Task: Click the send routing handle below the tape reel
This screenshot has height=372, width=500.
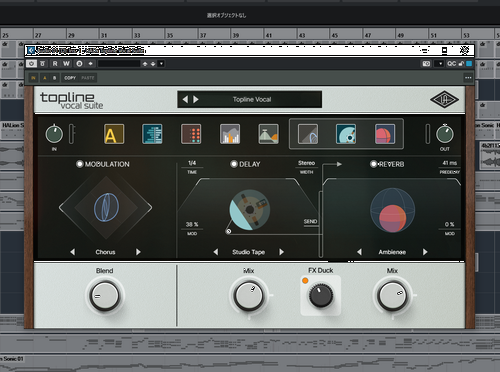Action: point(228,231)
